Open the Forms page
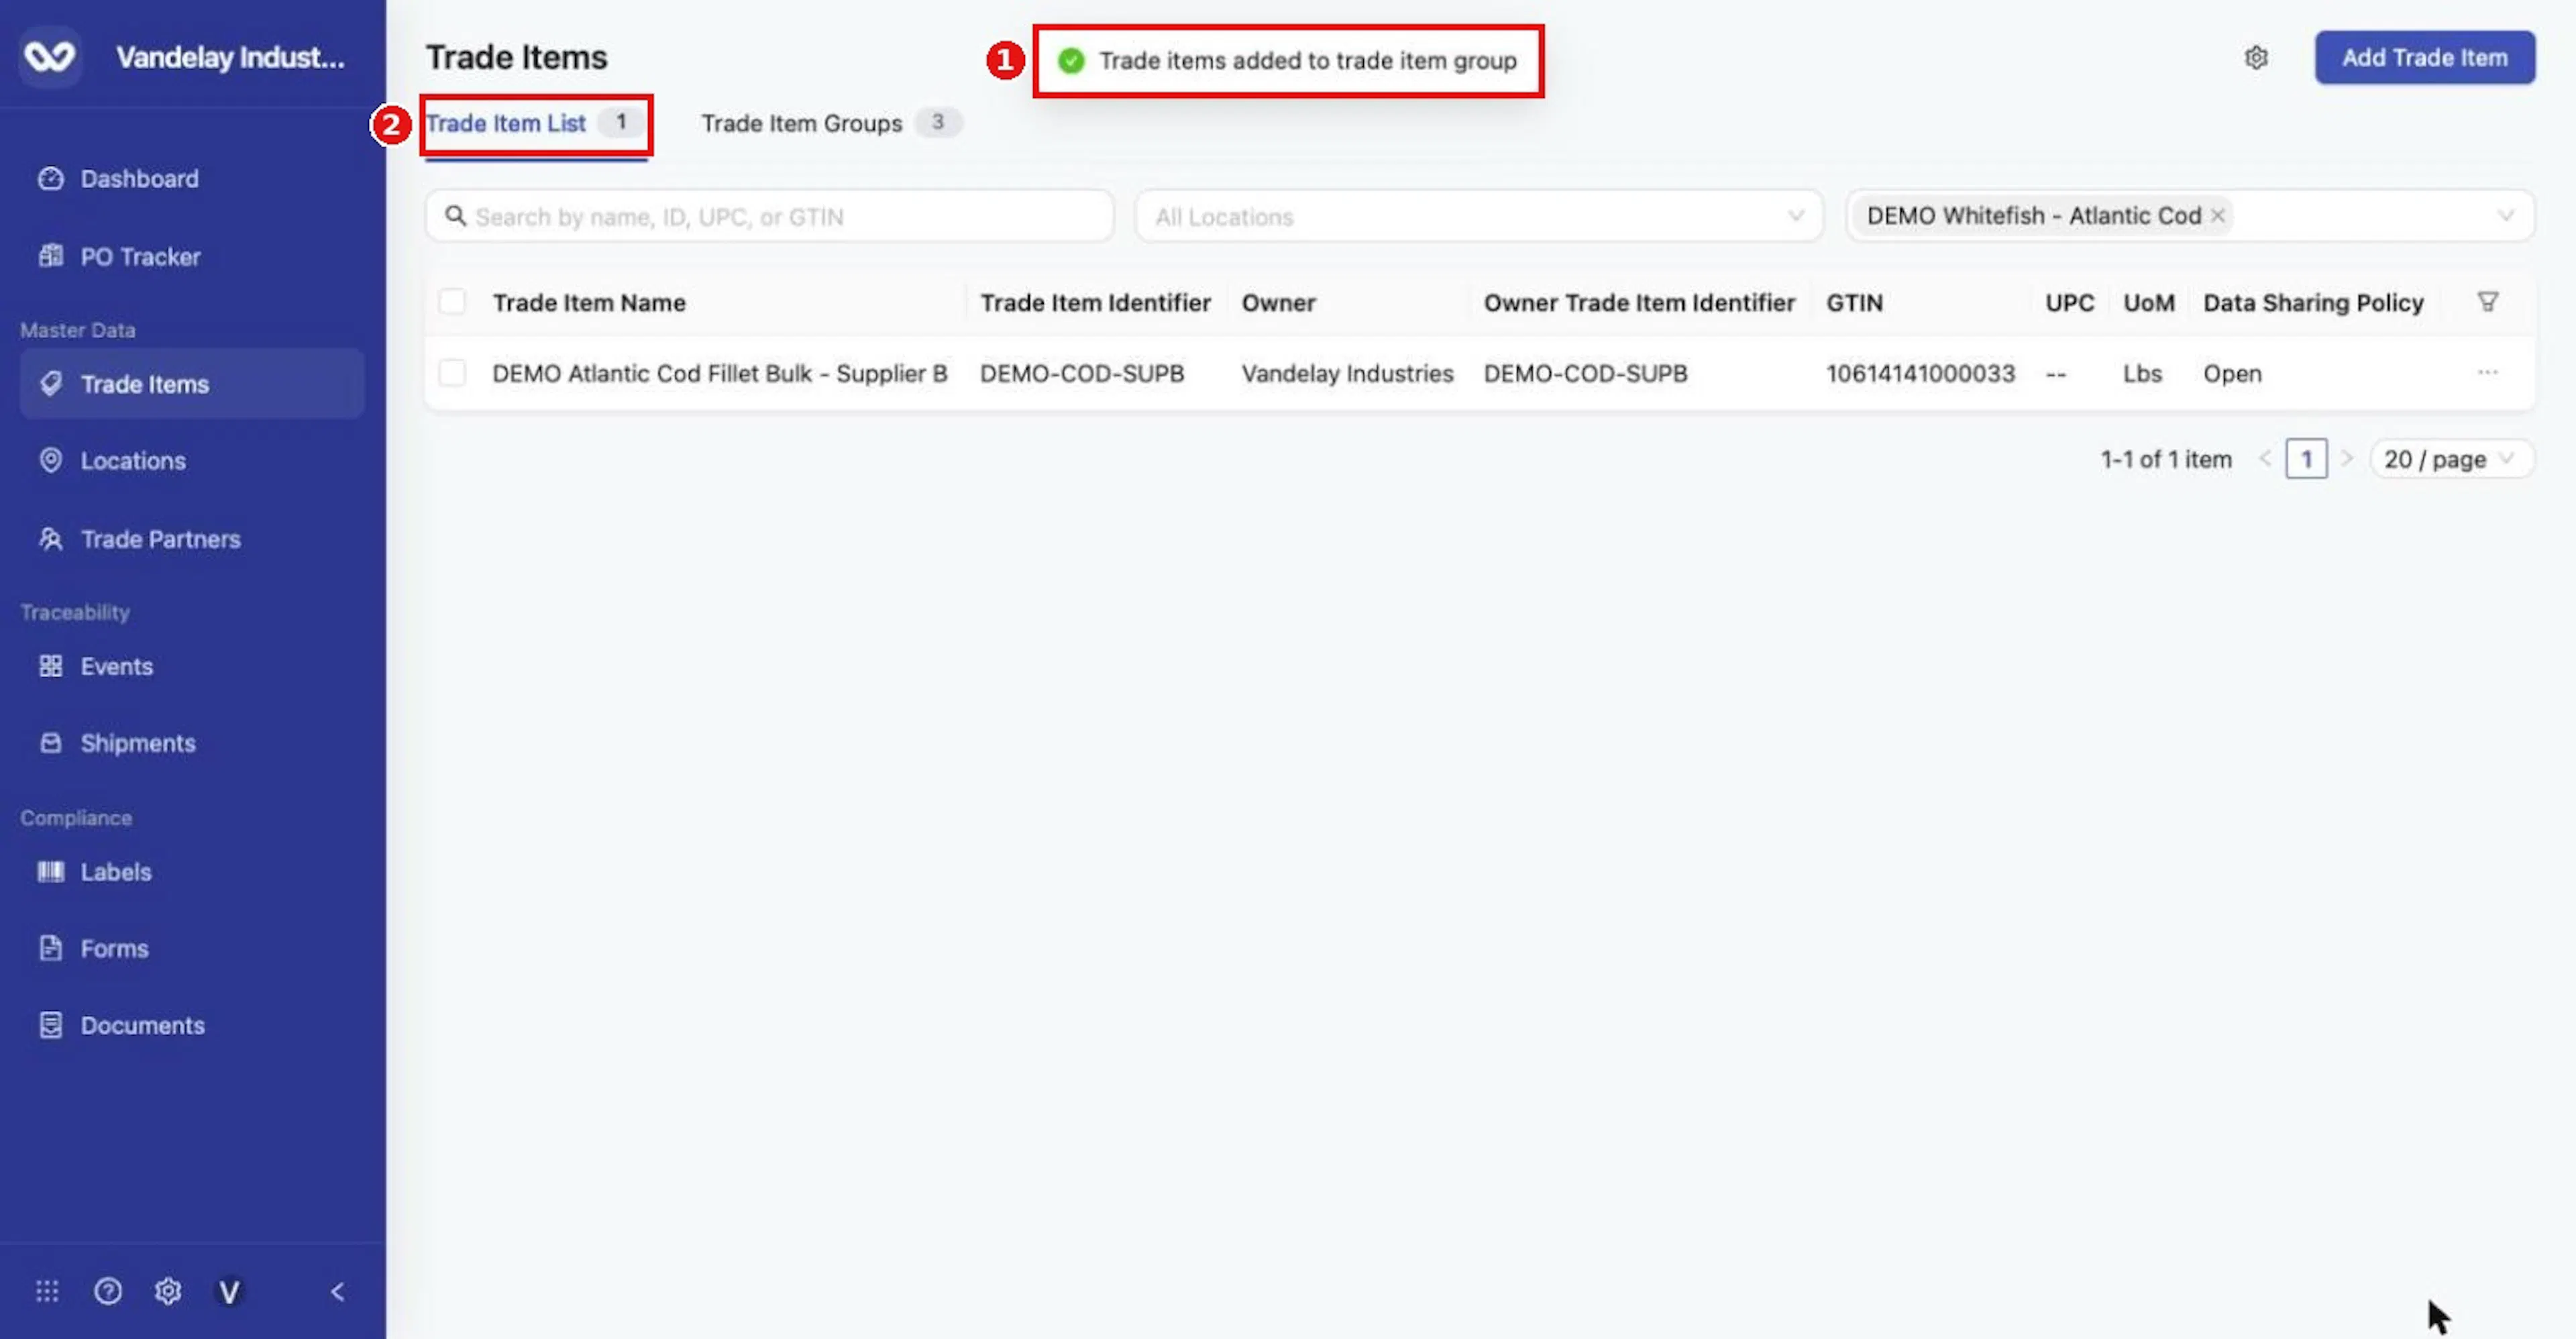This screenshot has height=1339, width=2576. coord(114,948)
